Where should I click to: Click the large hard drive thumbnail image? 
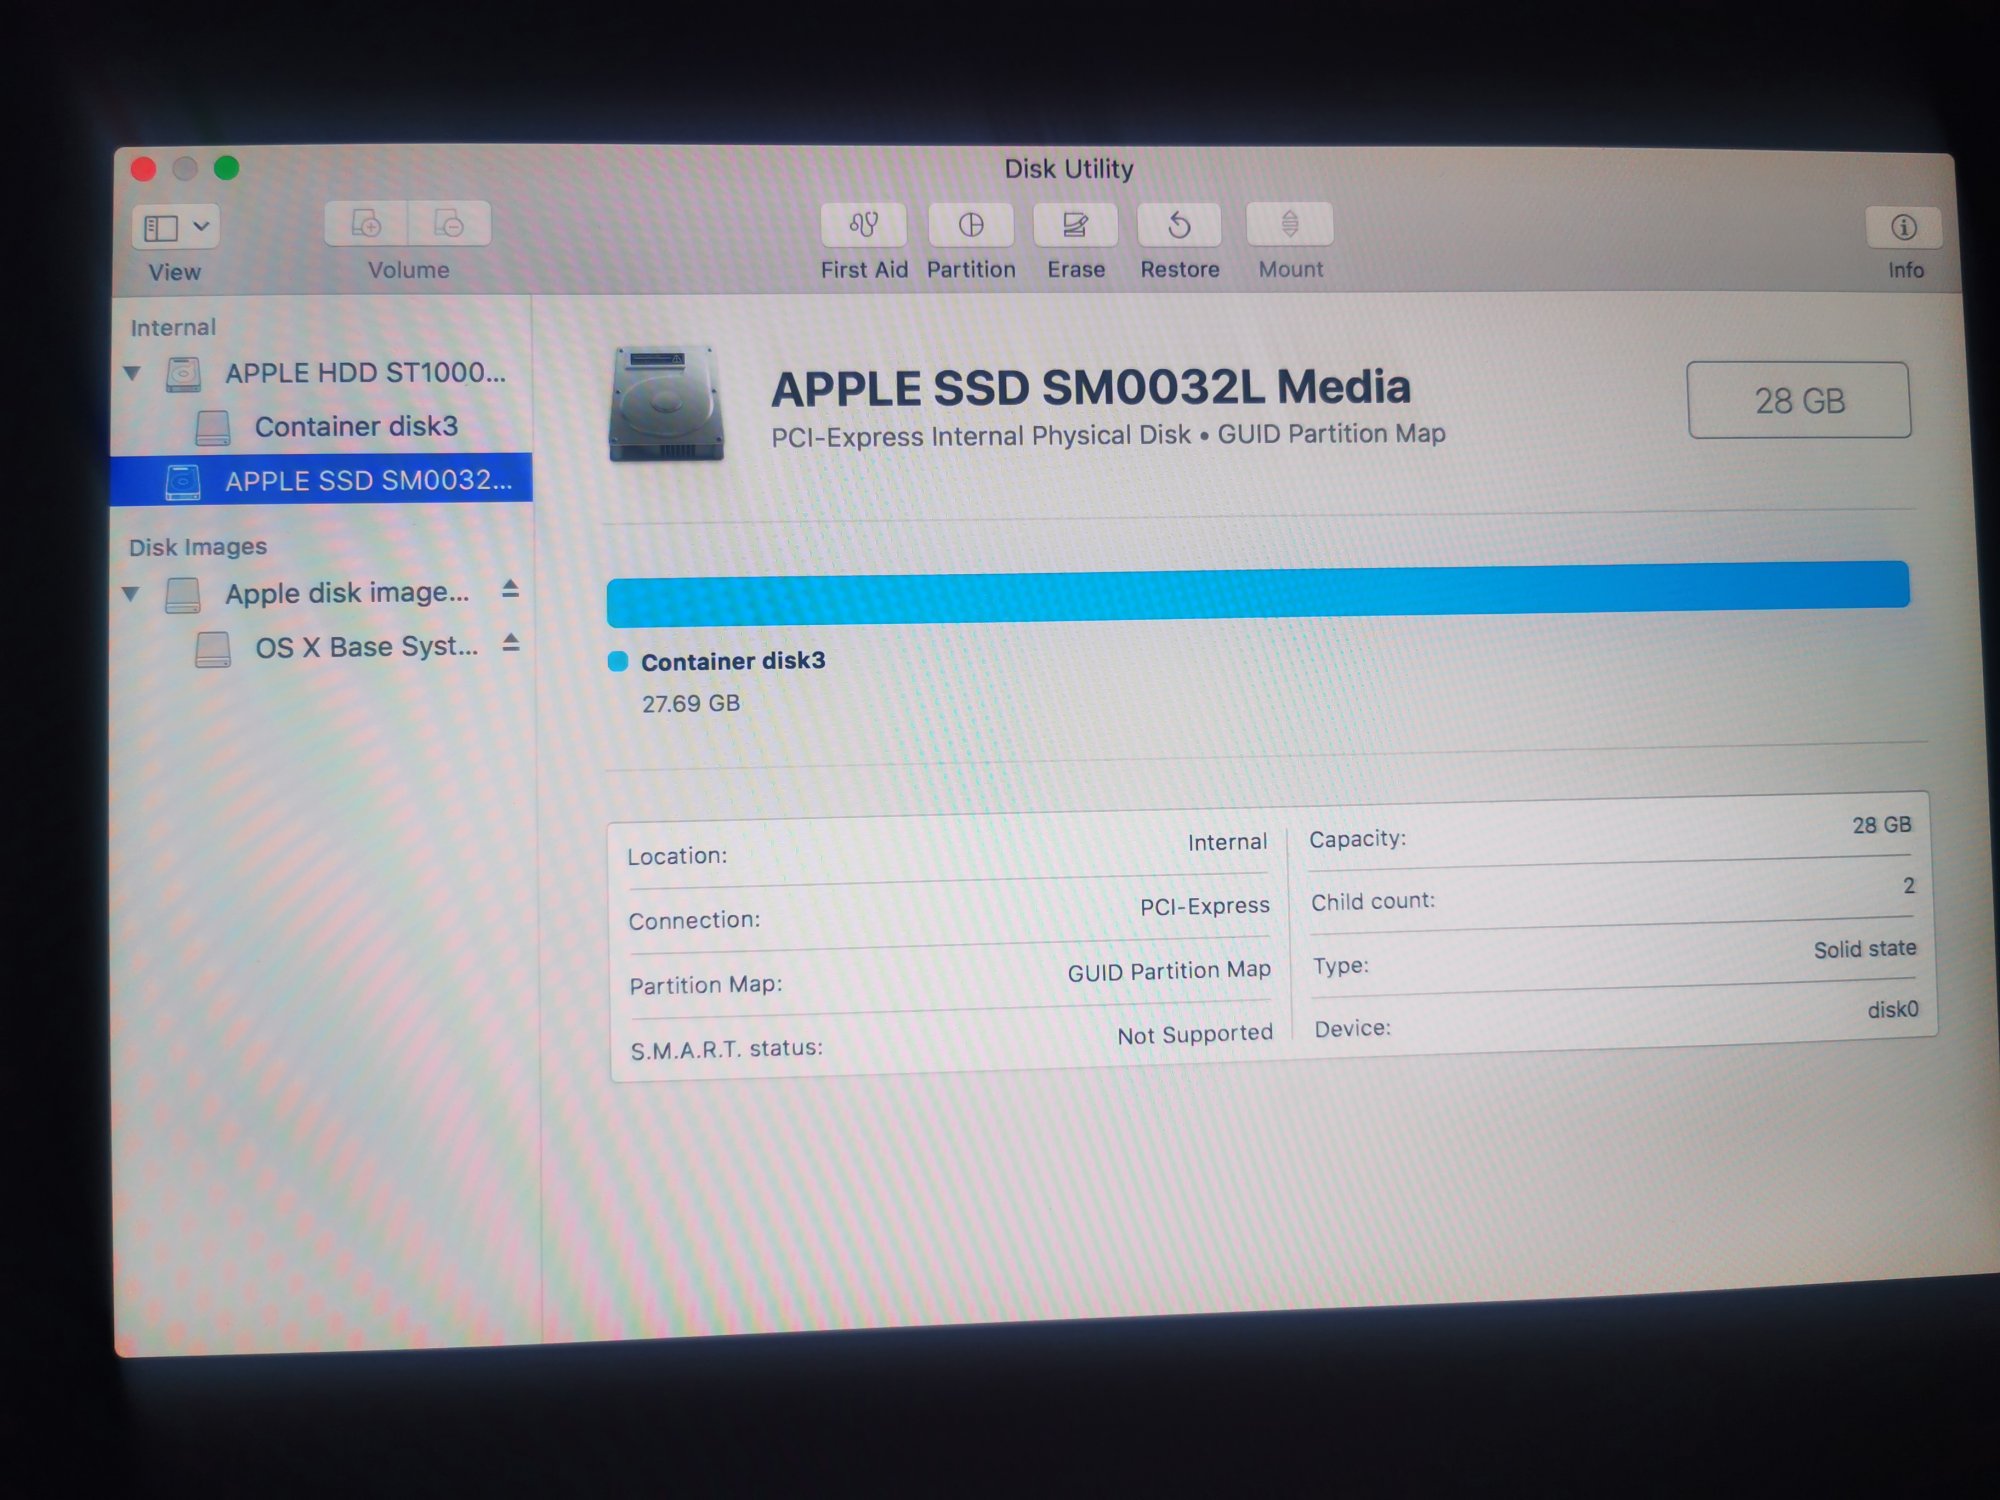[x=665, y=404]
